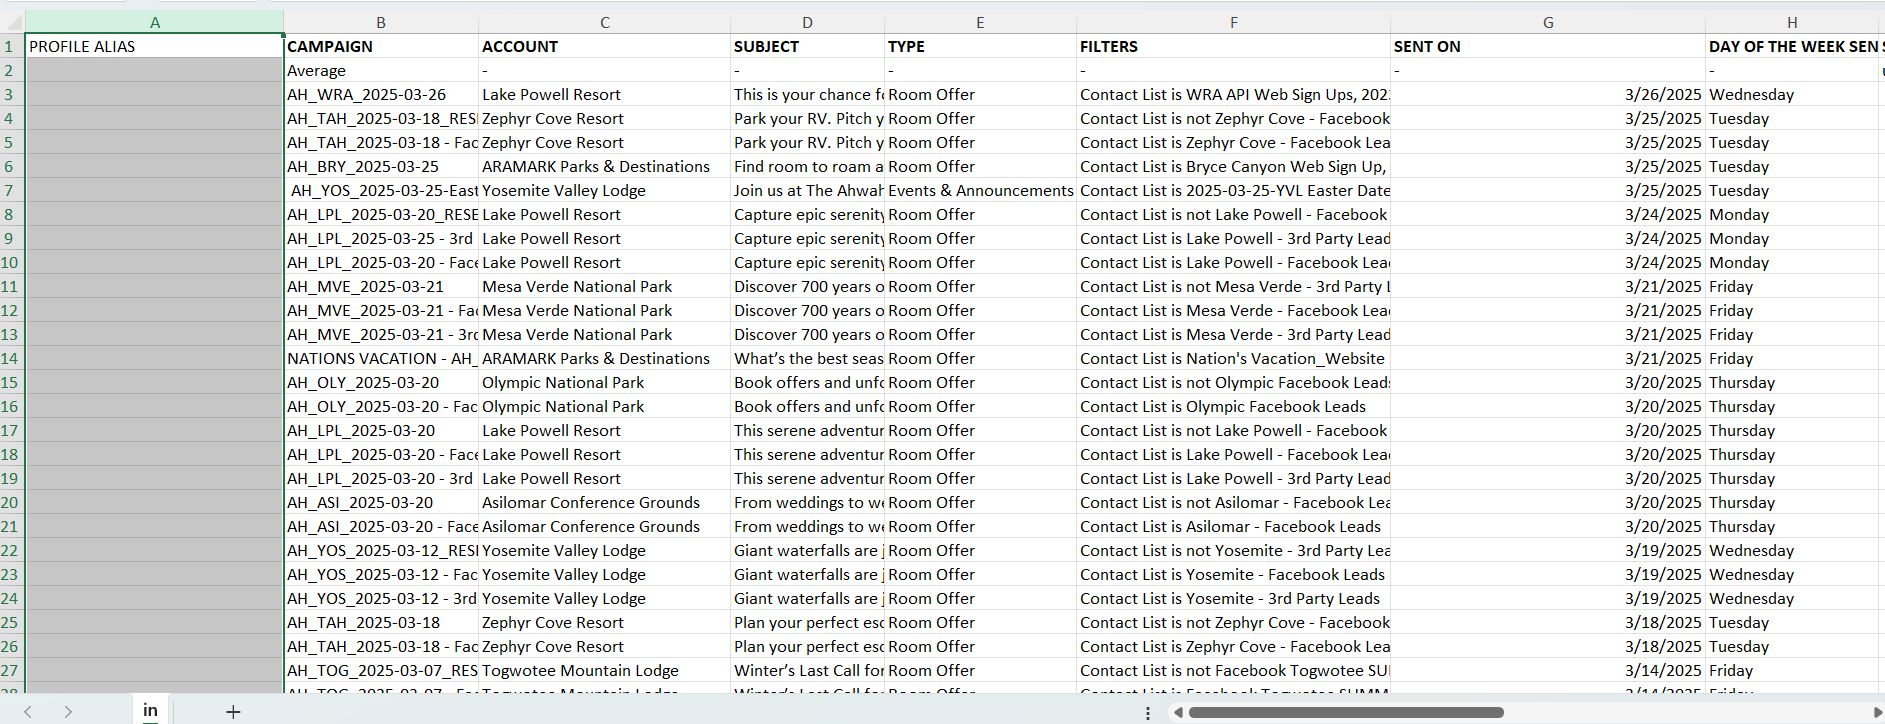Image resolution: width=1885 pixels, height=724 pixels.
Task: Click 'Contact List is Olympic Facebook Leads' cell
Action: point(1233,406)
